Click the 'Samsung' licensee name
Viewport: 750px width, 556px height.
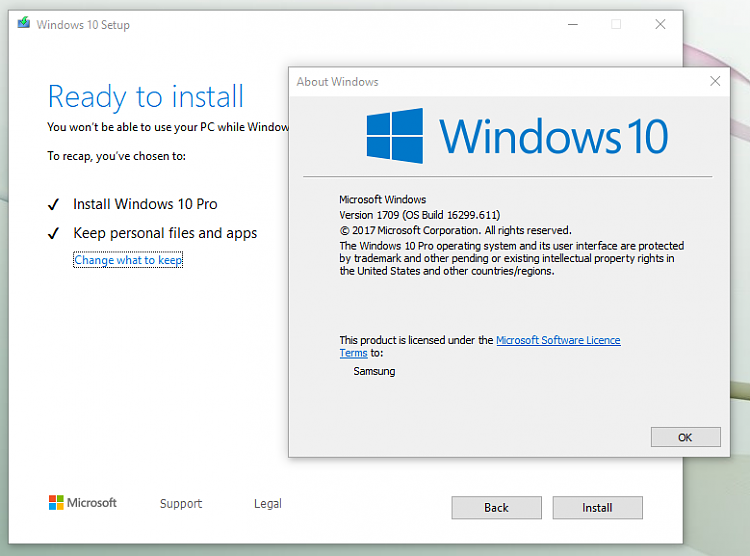pos(374,371)
